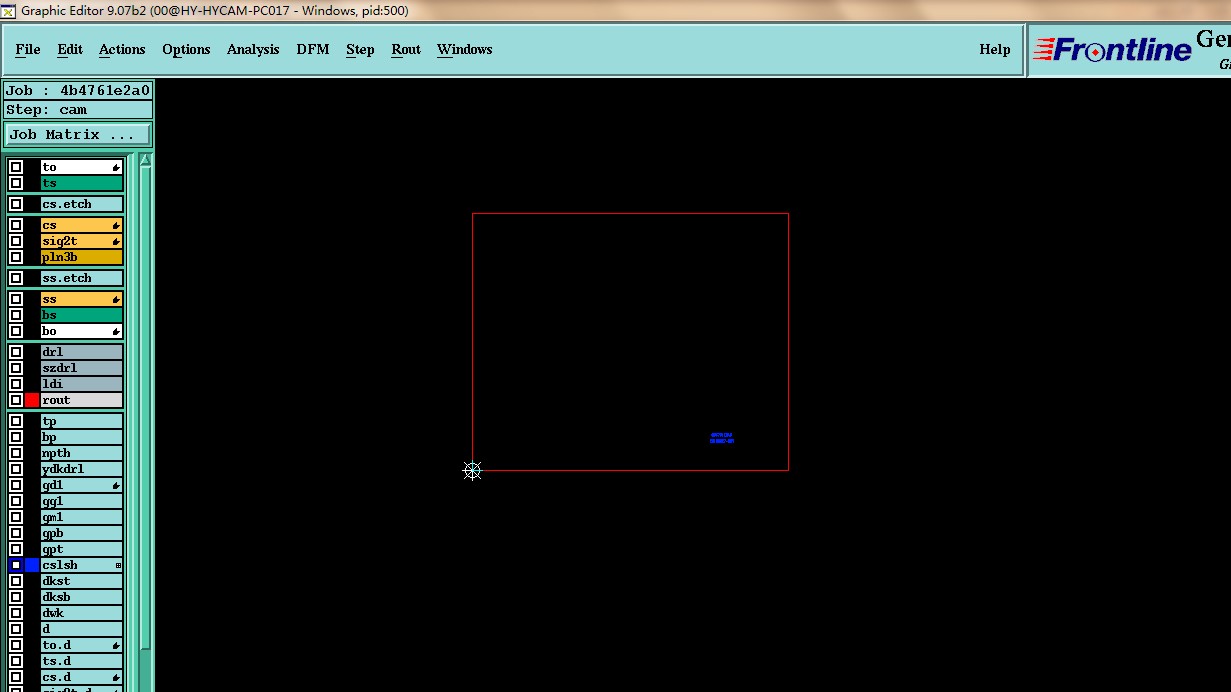This screenshot has height=692, width=1231.
Task: Open the Edit menu
Action: click(70, 49)
